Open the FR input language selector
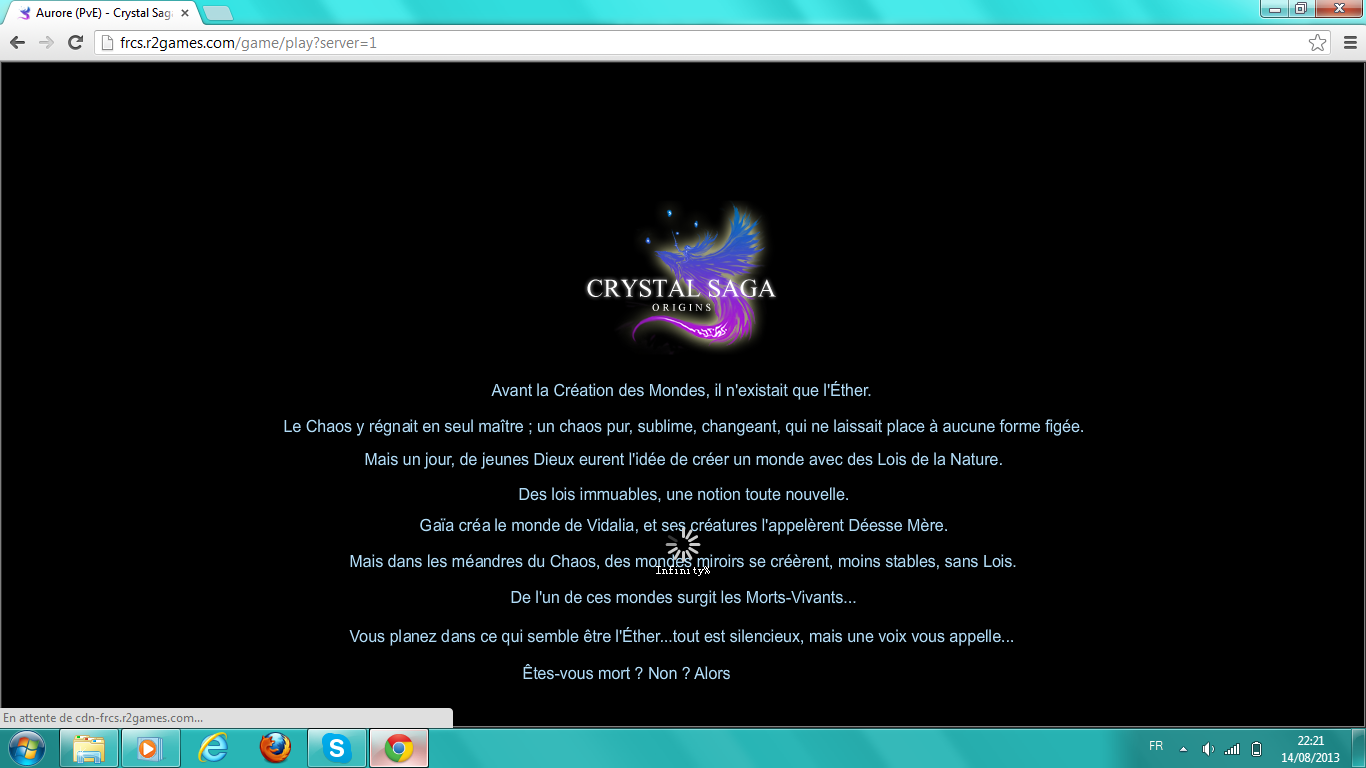The height and width of the screenshot is (768, 1366). coord(1156,747)
